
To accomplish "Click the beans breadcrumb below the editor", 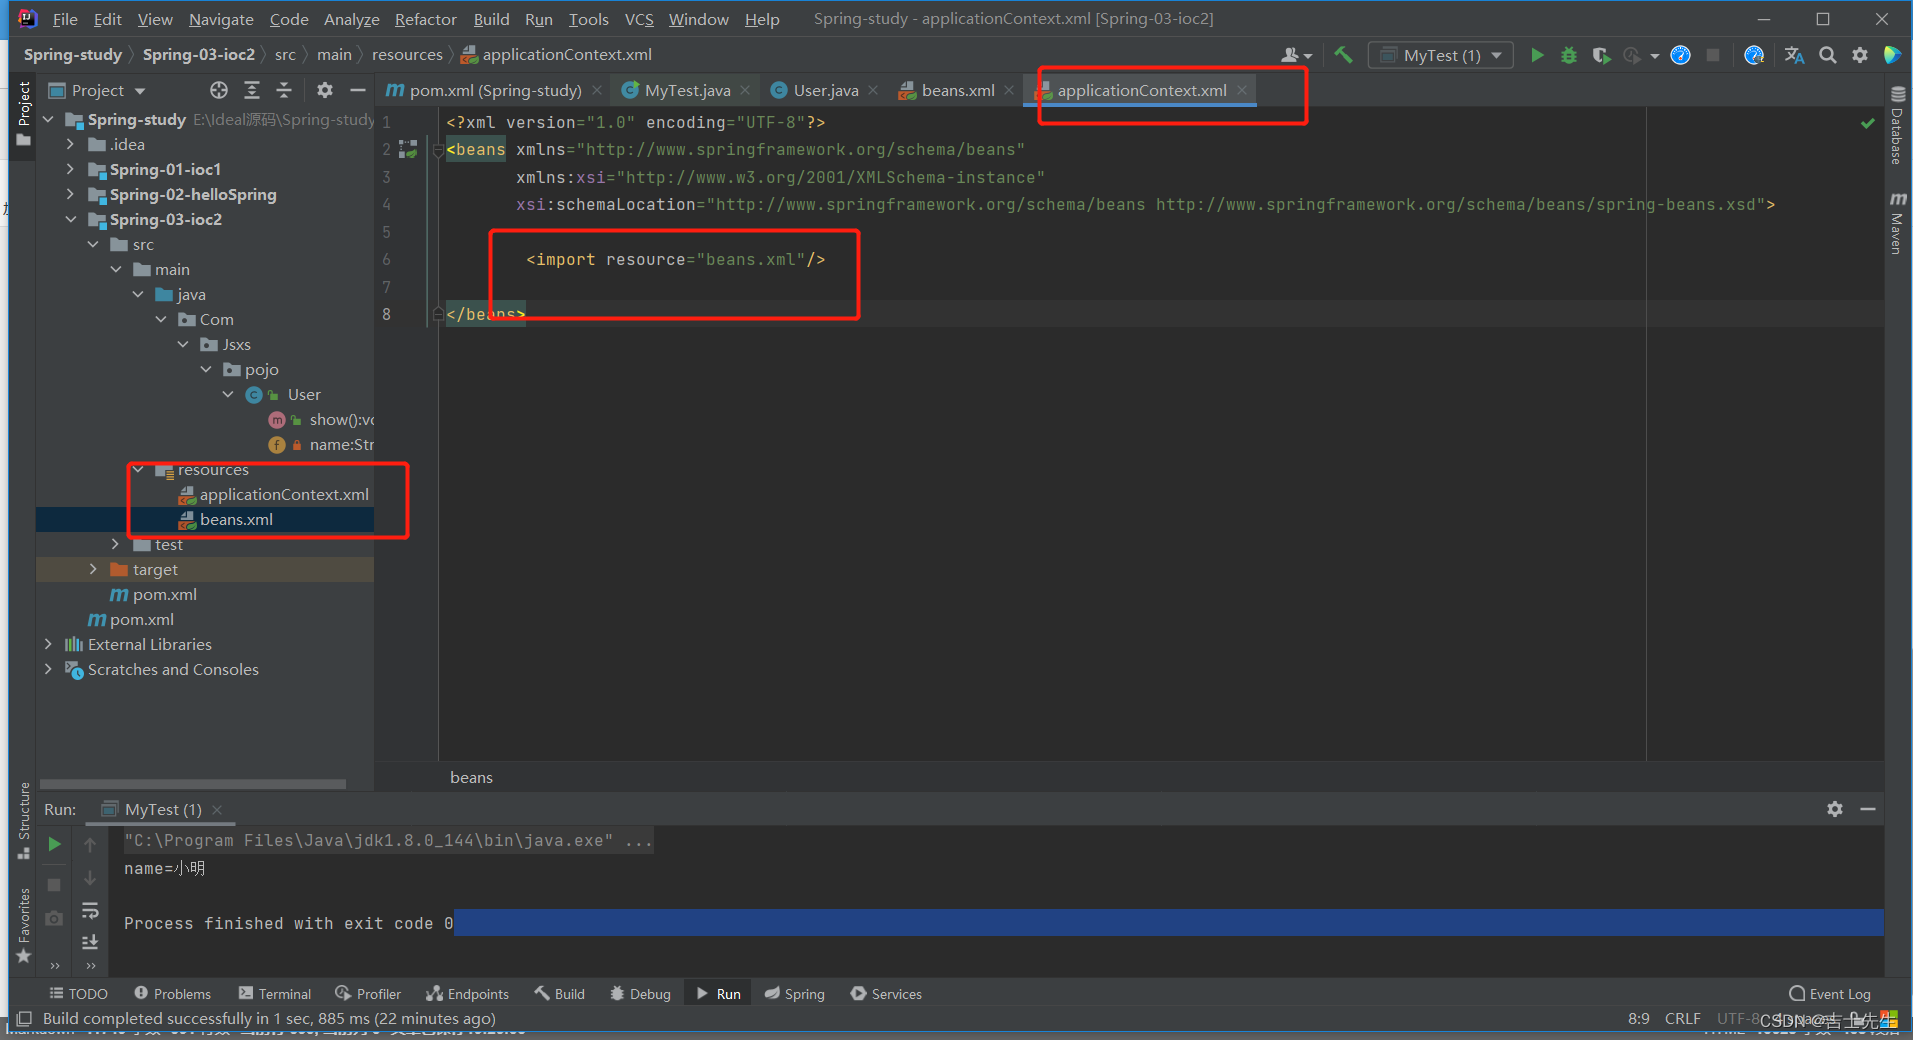I will coord(471,778).
